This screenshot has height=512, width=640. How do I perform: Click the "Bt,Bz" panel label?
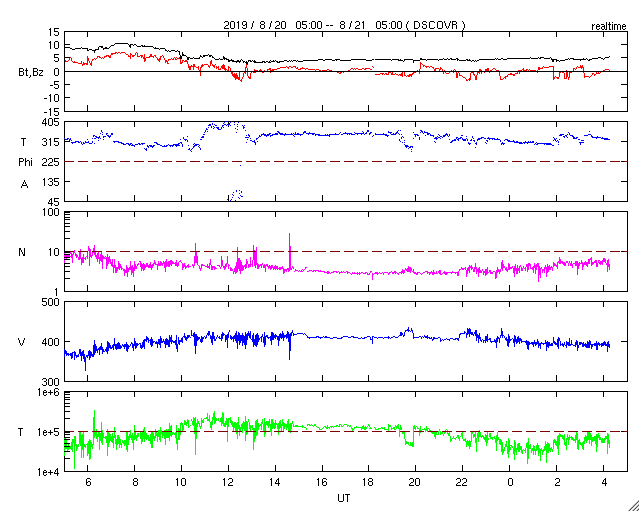[x=31, y=74]
